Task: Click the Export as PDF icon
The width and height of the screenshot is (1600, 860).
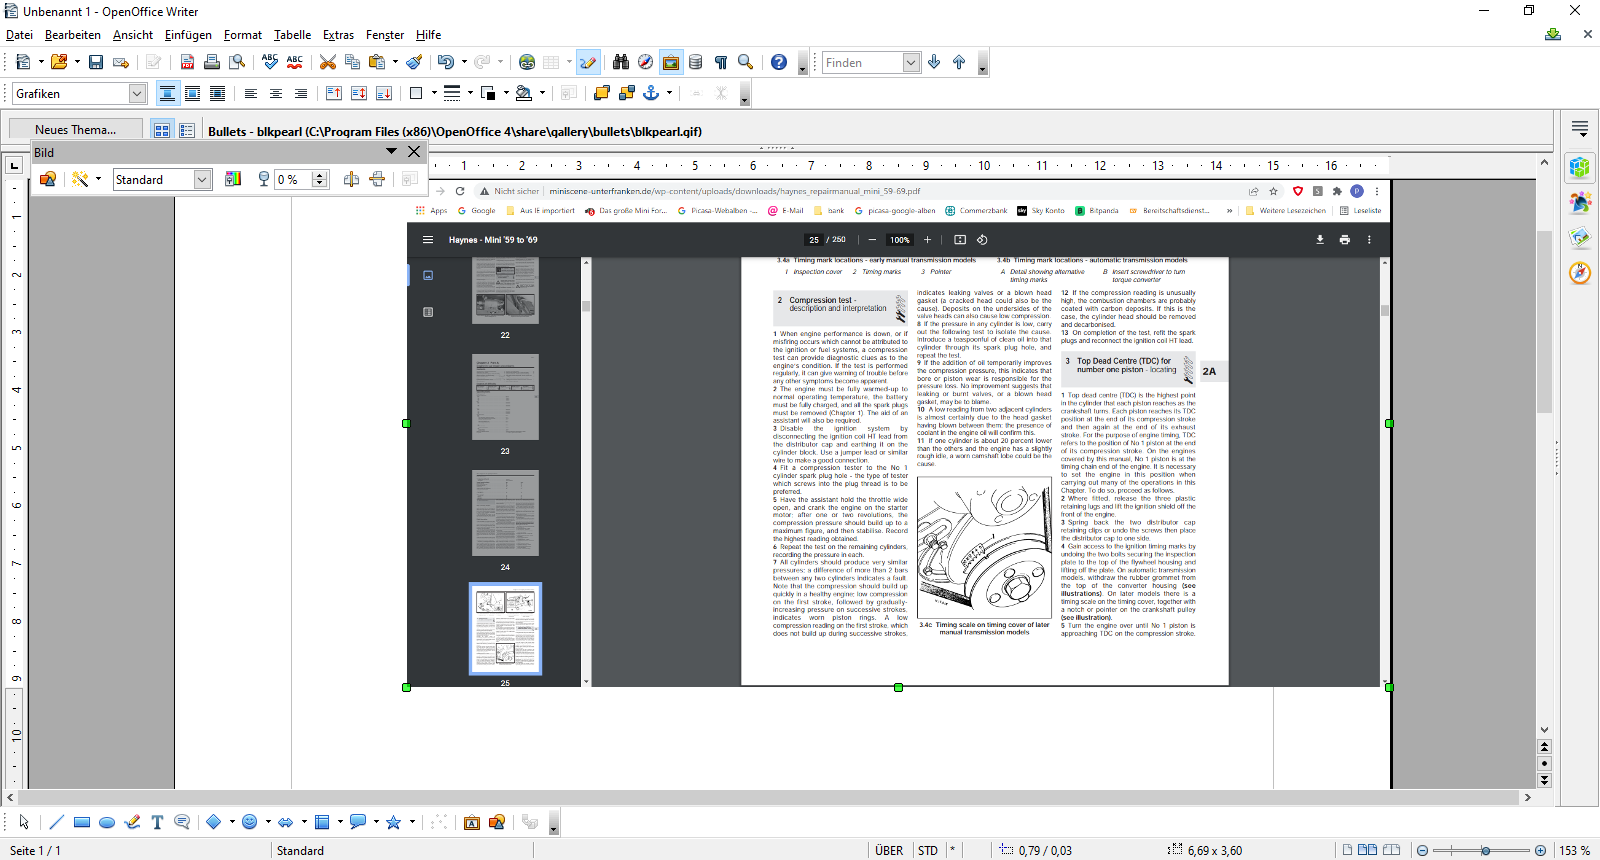Action: (187, 62)
